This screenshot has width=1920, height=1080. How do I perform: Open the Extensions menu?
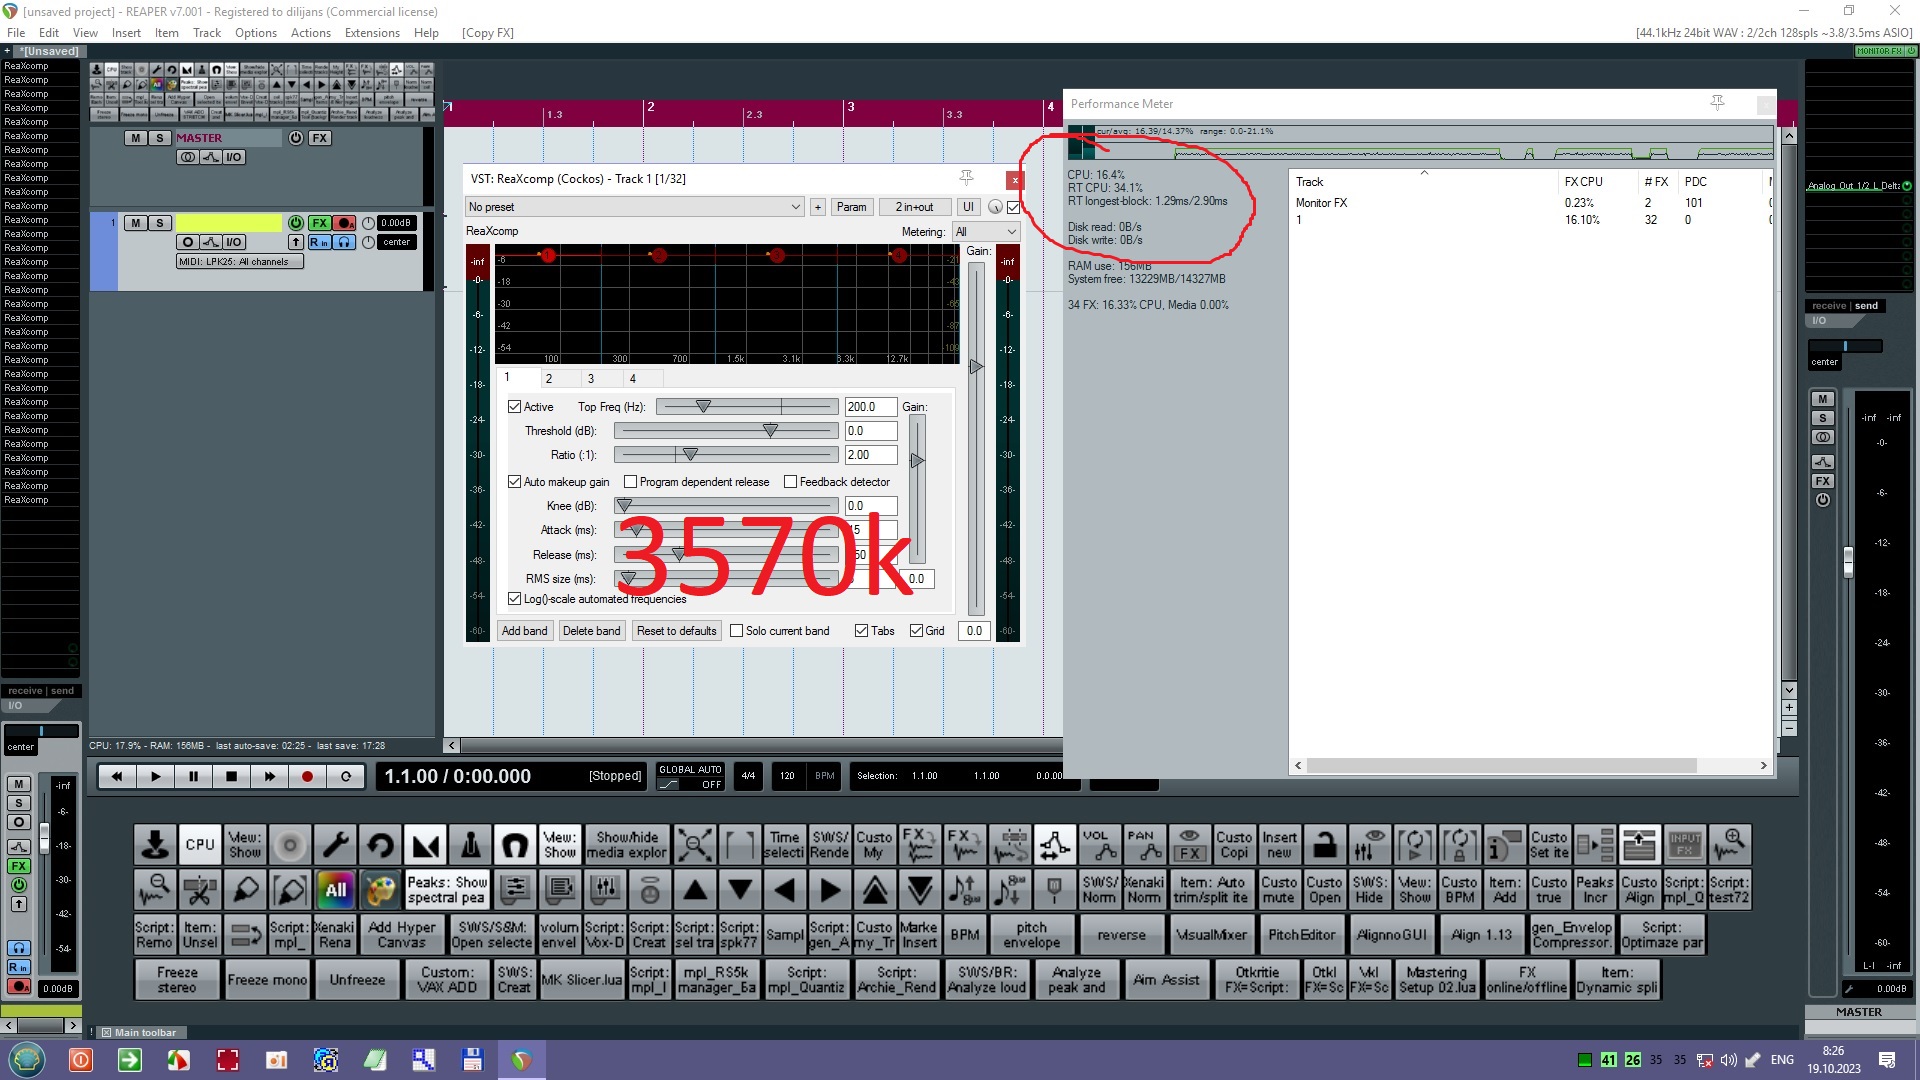pos(372,32)
